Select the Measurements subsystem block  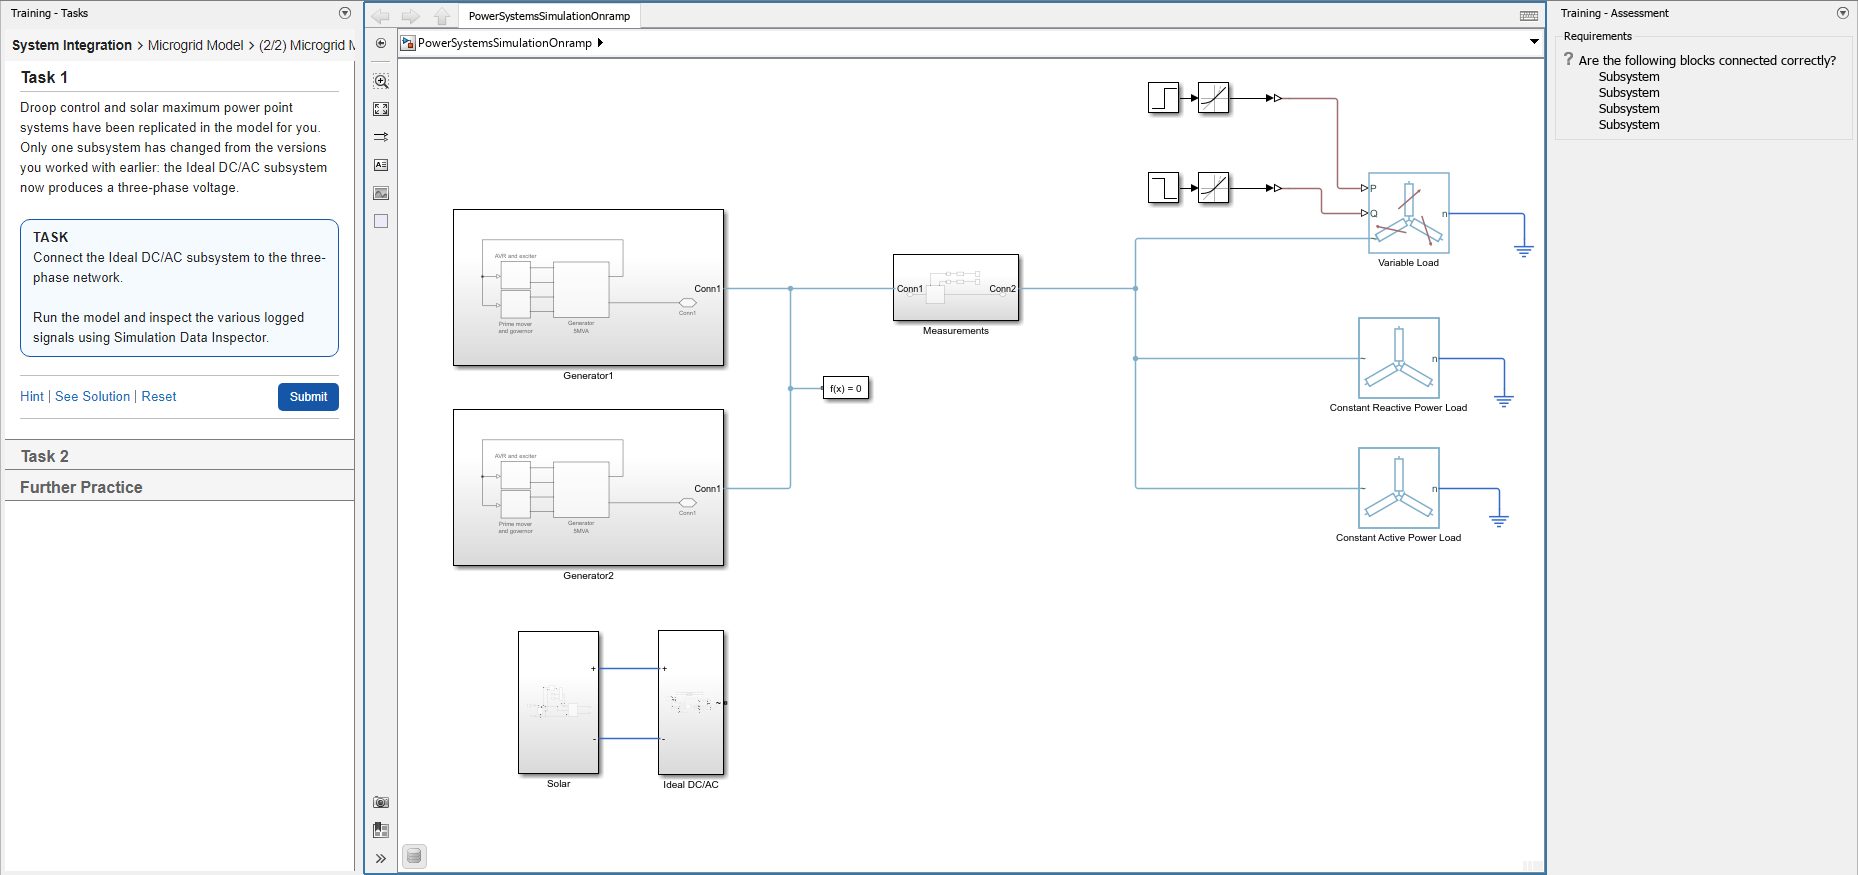955,288
